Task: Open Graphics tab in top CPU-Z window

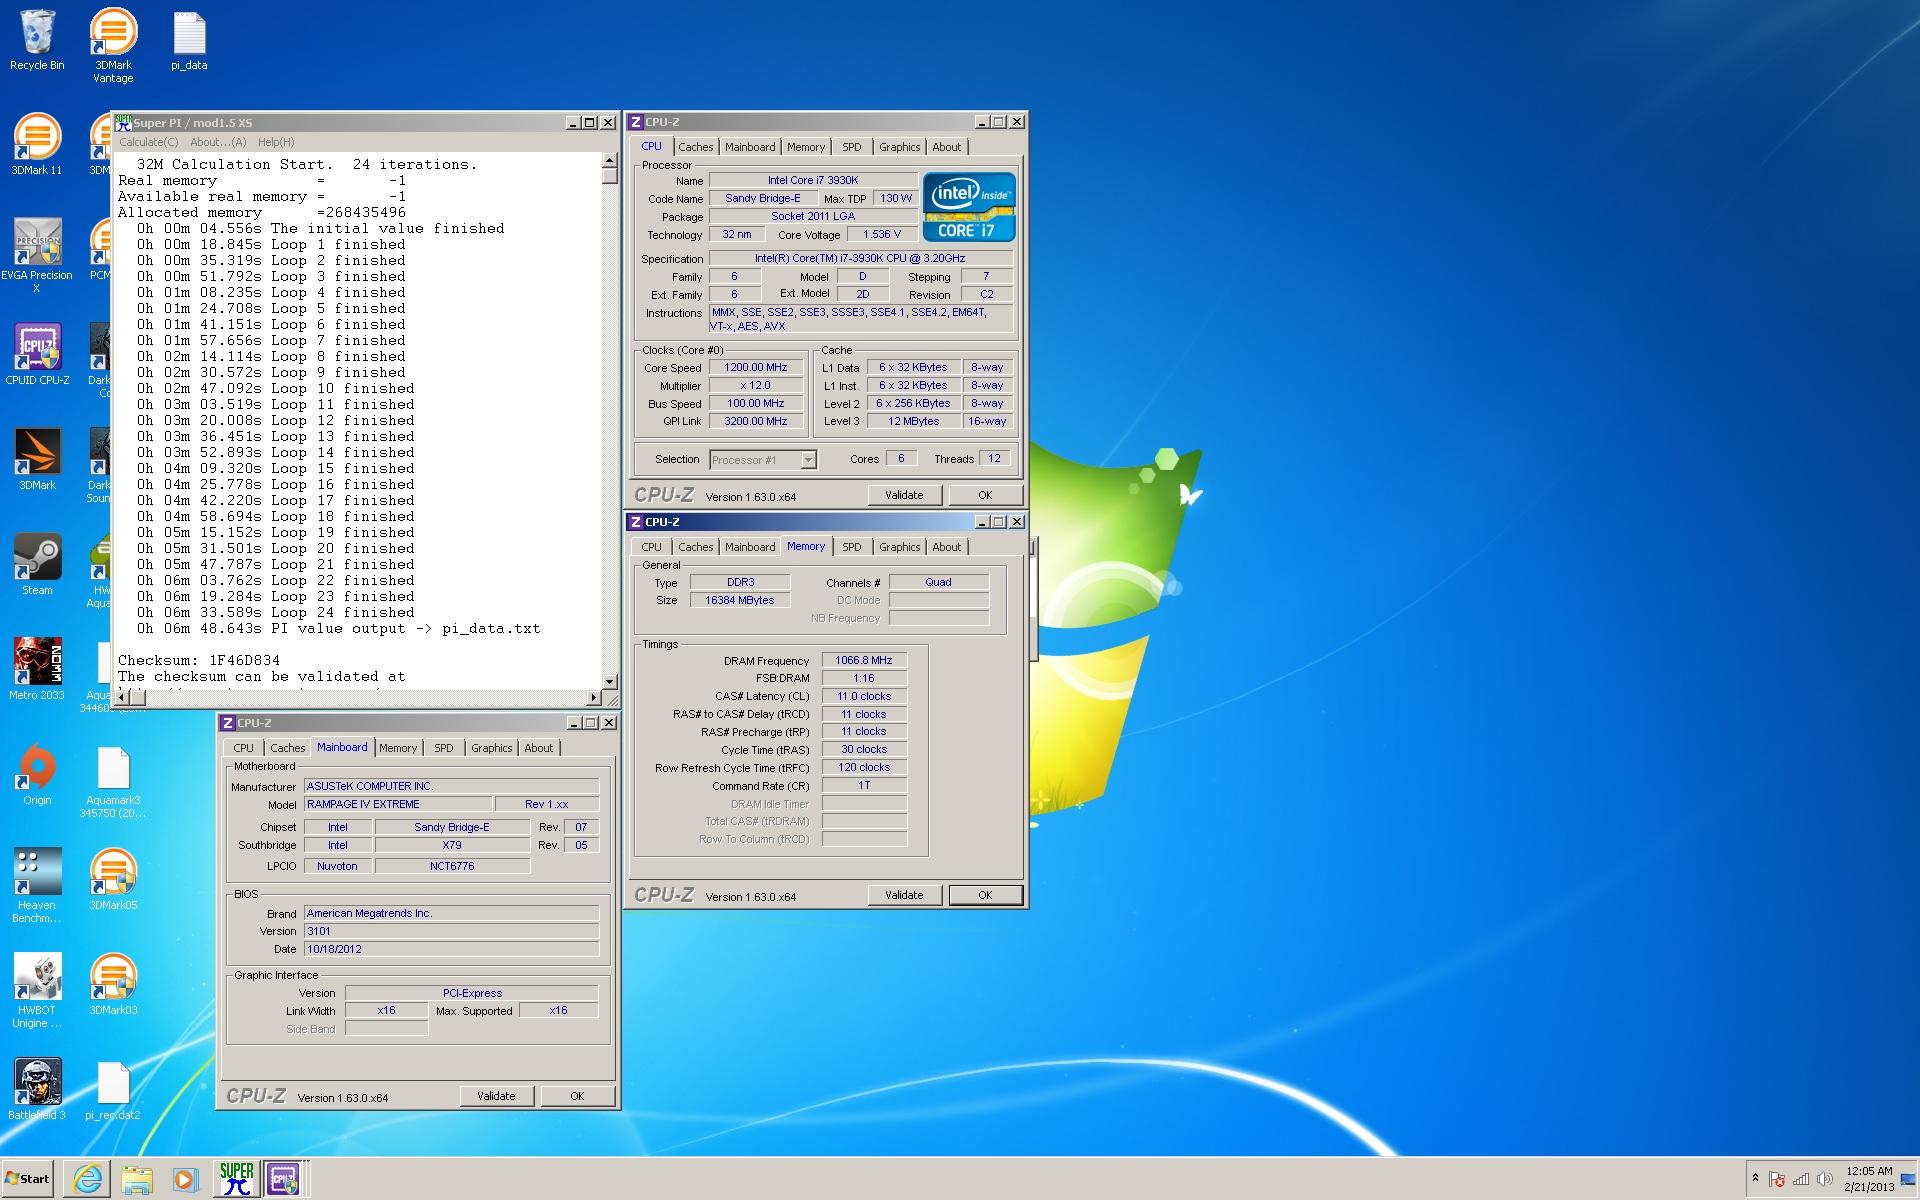Action: (x=899, y=147)
